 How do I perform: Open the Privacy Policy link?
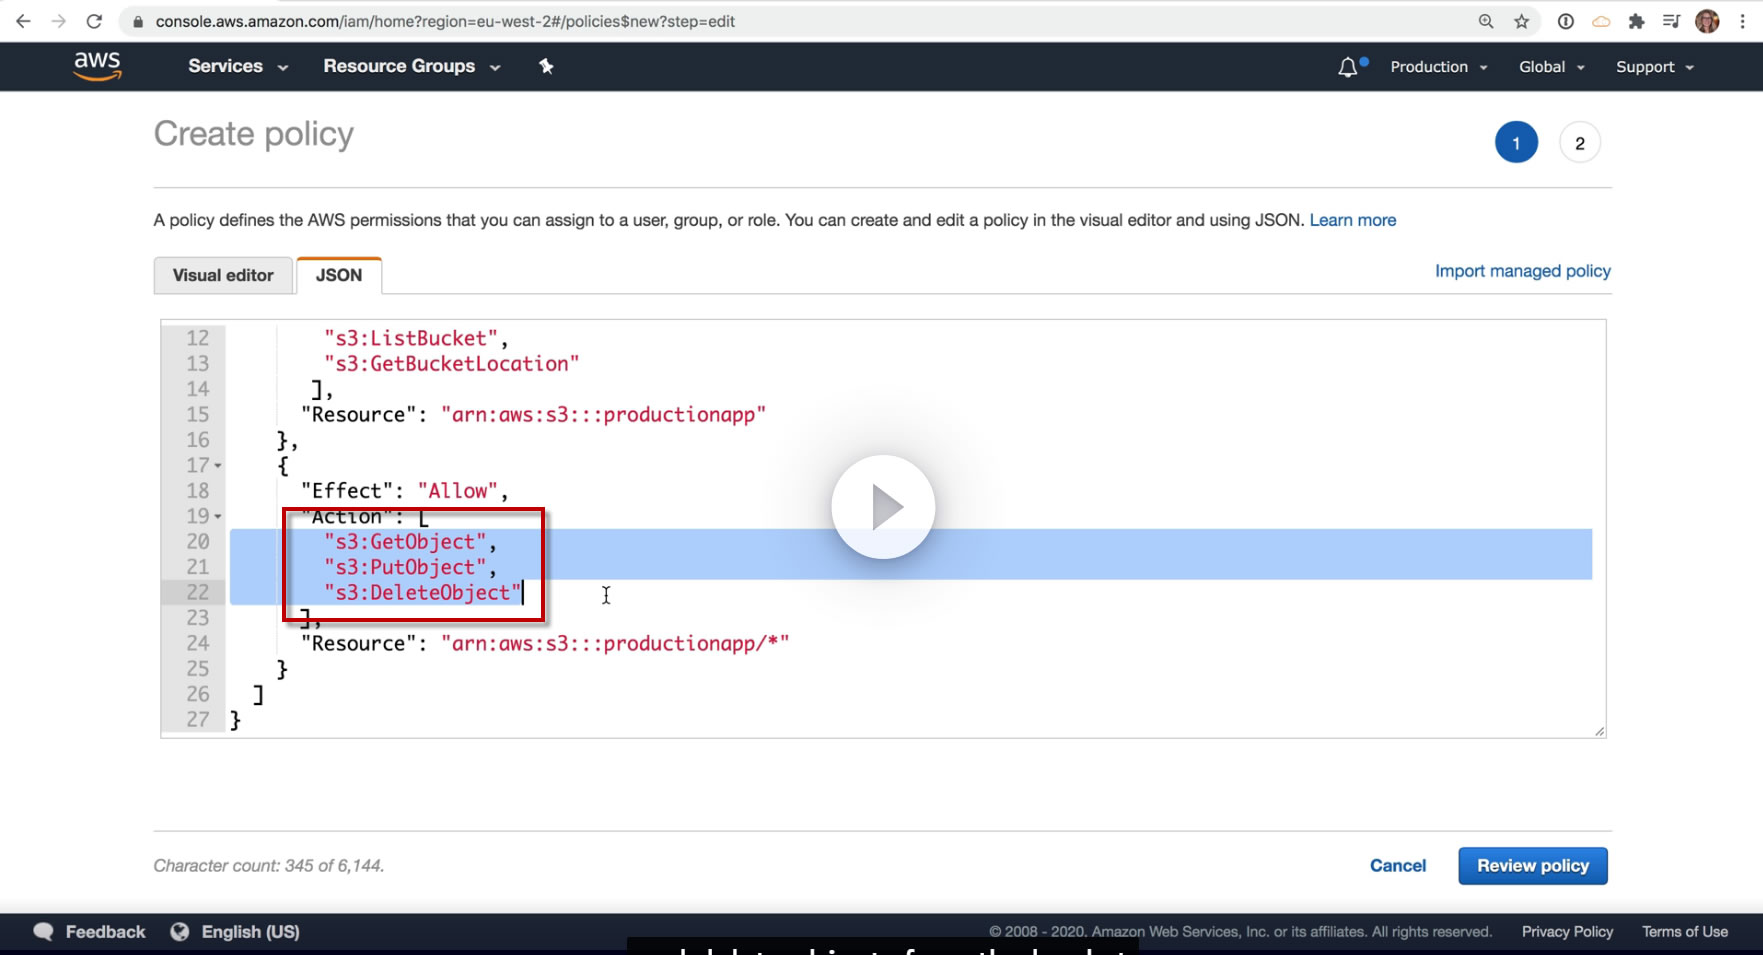point(1567,931)
